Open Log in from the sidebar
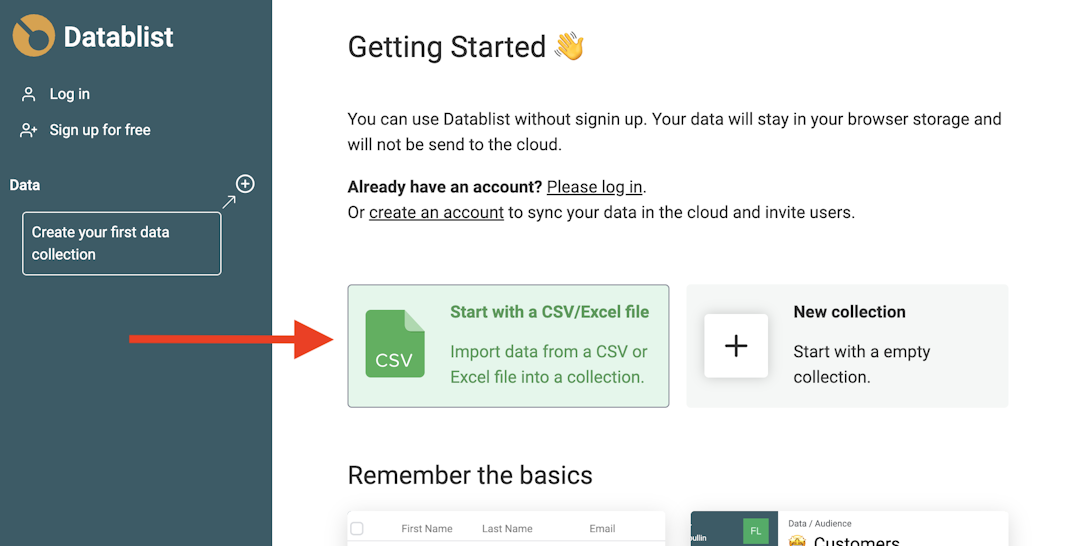Viewport: 1080px width, 546px height. 69,94
